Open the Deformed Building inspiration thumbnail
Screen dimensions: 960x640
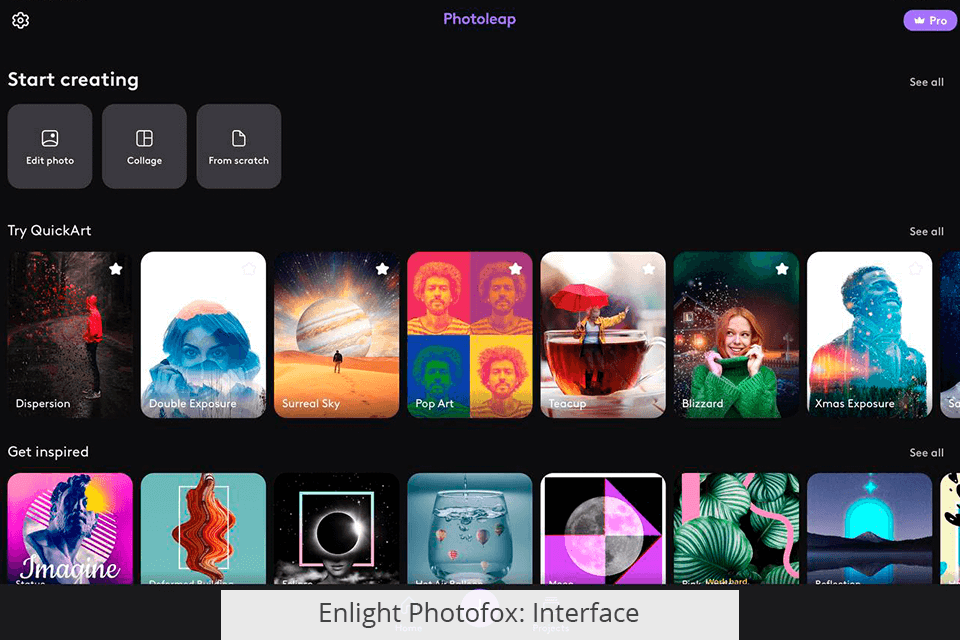203,529
